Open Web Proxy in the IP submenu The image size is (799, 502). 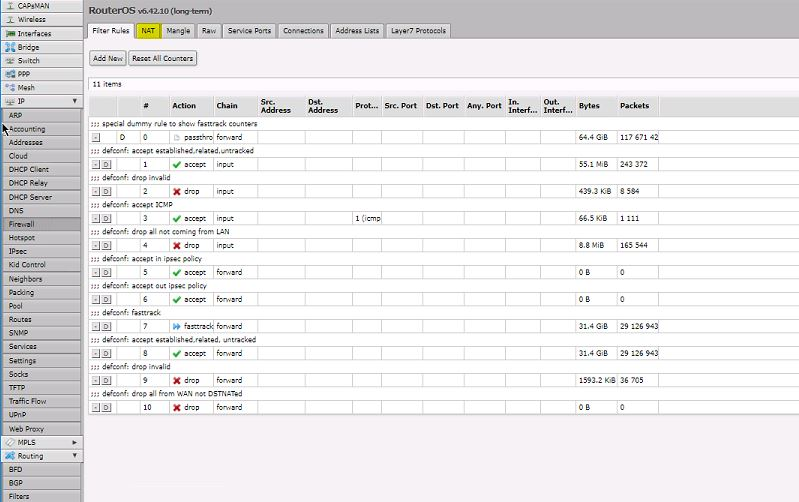click(x=41, y=429)
